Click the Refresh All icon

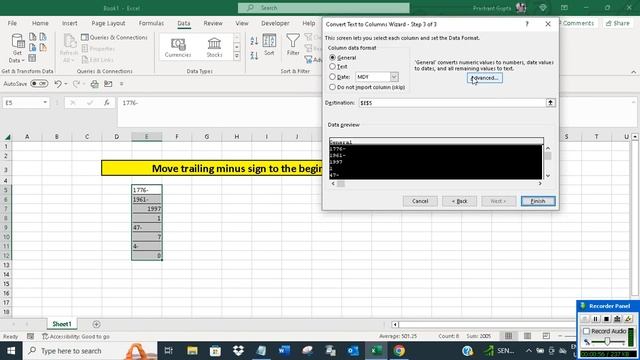[69, 48]
